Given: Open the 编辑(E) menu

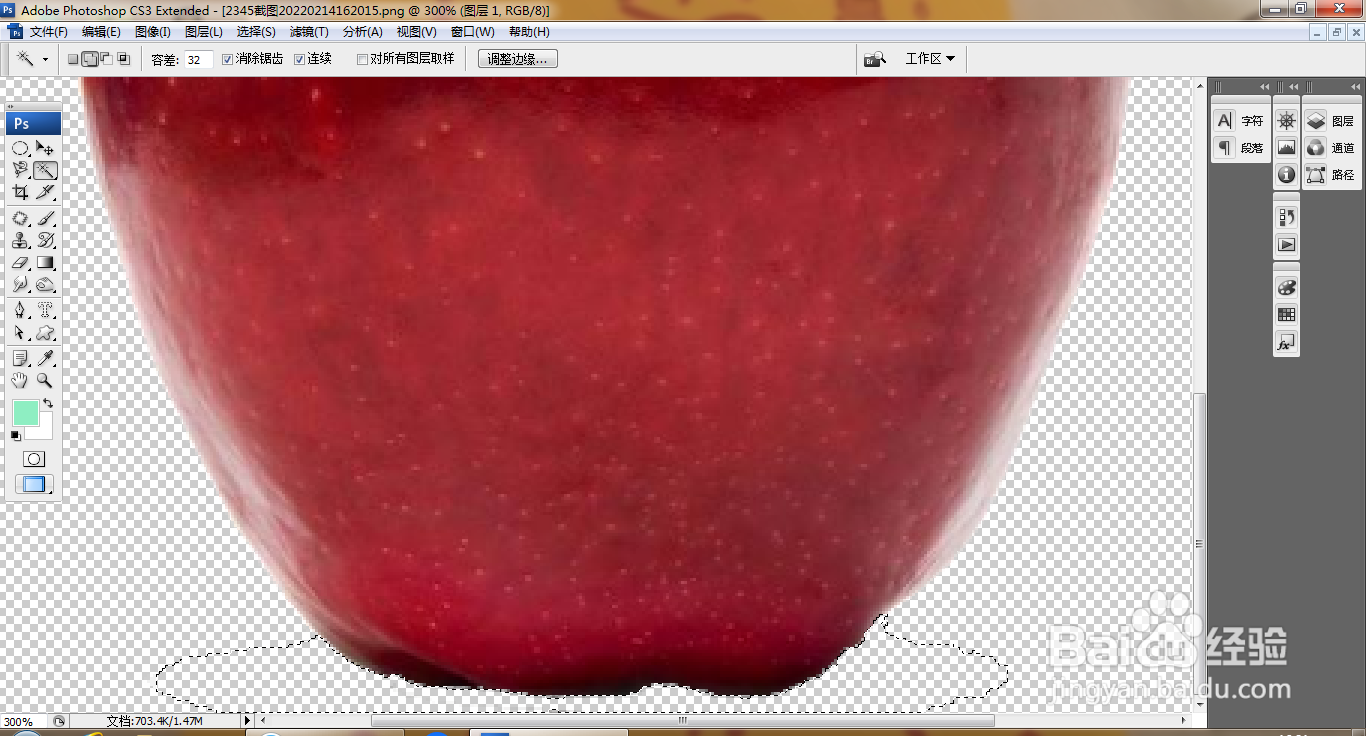Looking at the screenshot, I should (x=101, y=32).
